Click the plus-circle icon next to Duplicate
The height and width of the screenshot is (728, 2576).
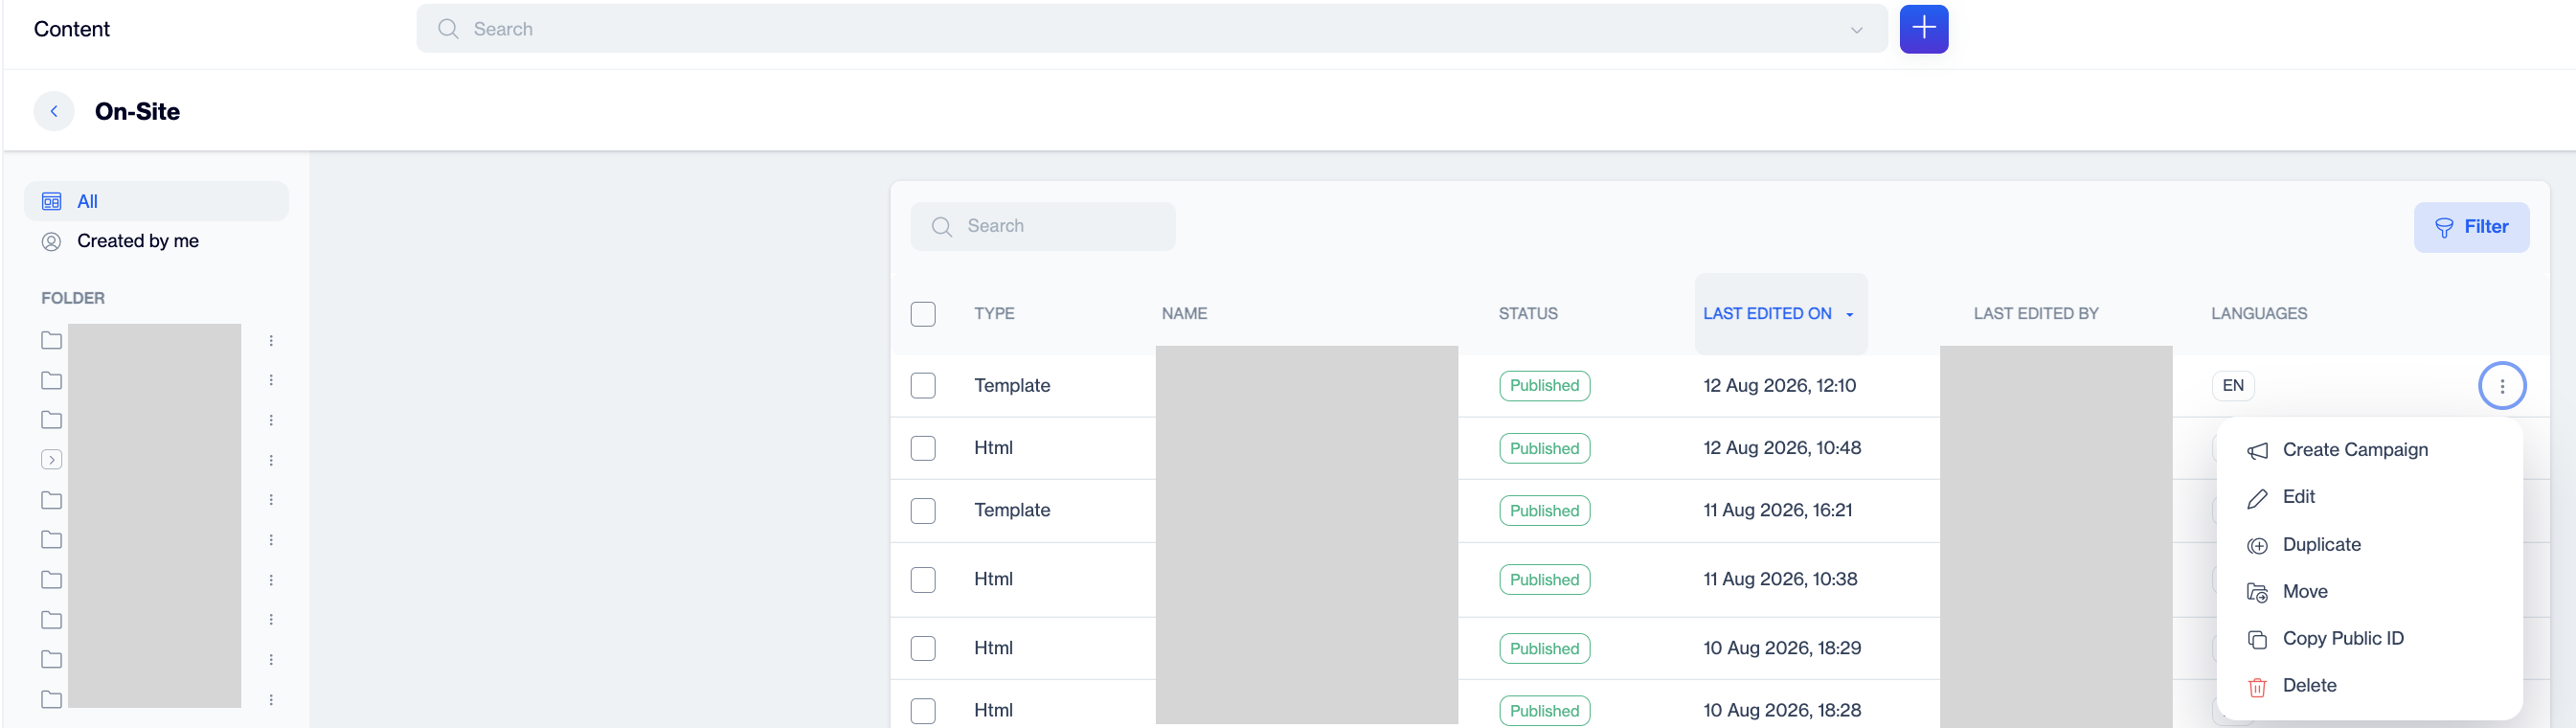[x=2257, y=546]
